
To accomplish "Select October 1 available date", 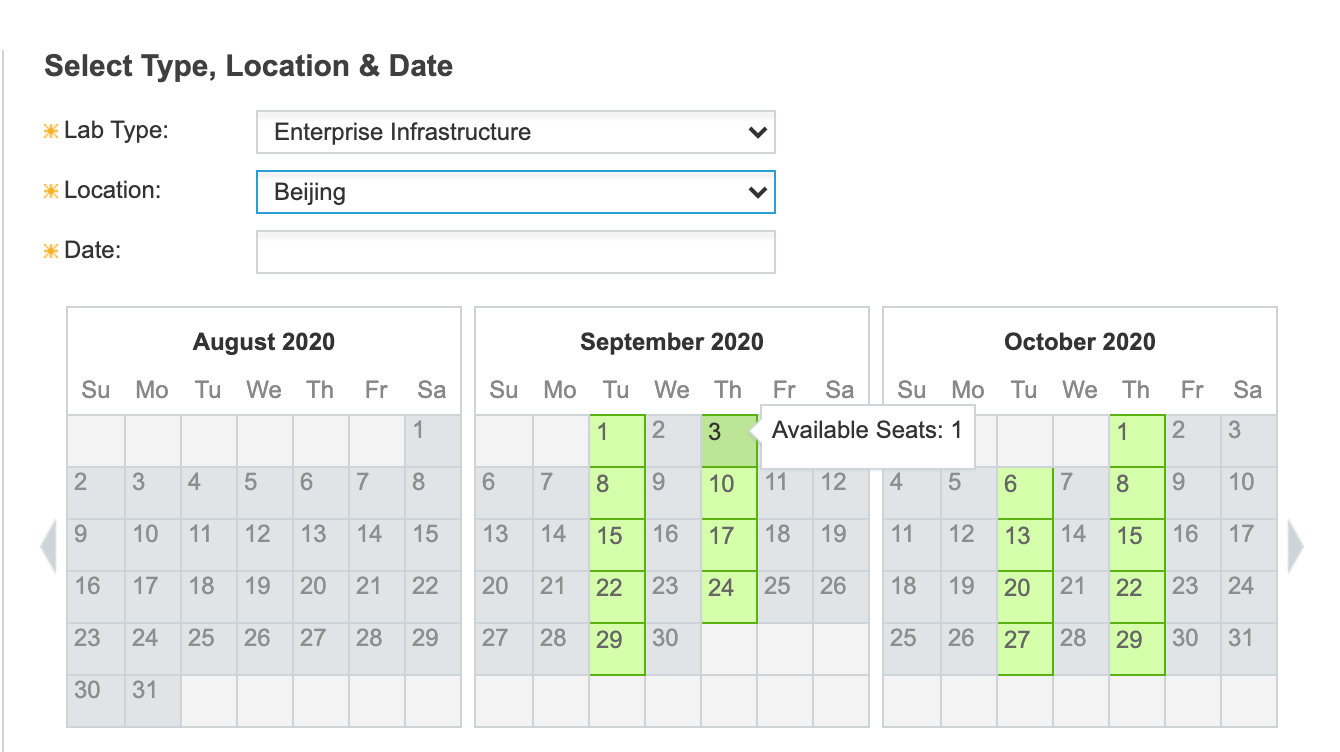I will tap(1137, 441).
